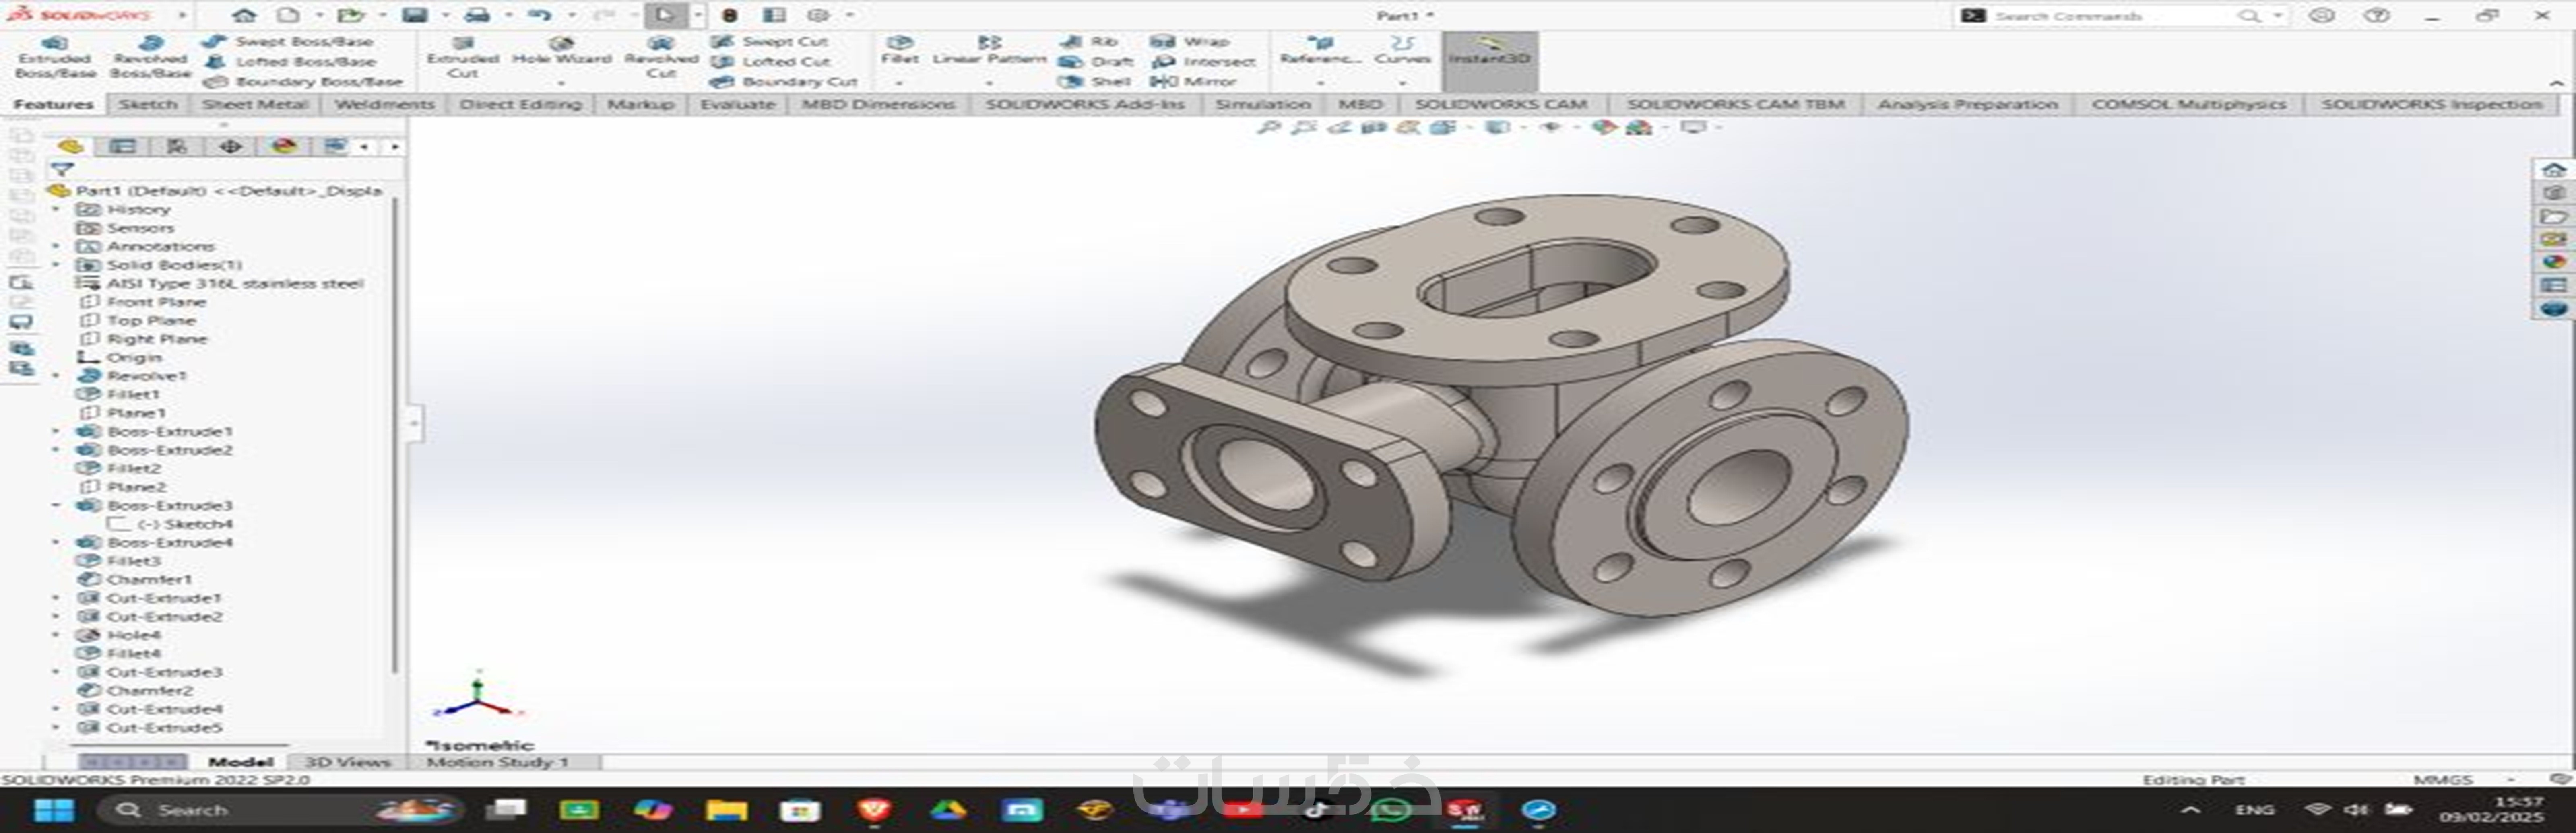Viewport: 2576px width, 833px height.
Task: Open the Hole Wizard tool
Action: pyautogui.click(x=561, y=50)
